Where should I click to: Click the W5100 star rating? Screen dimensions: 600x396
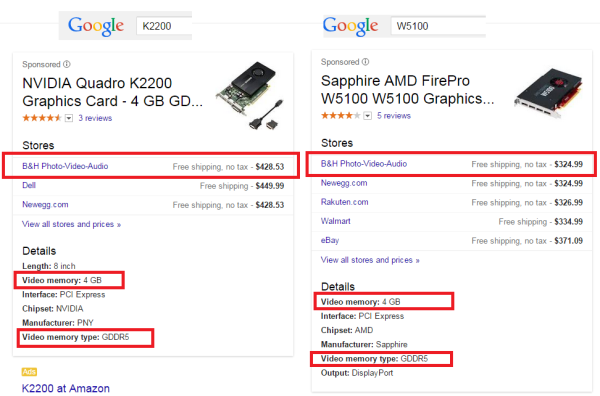click(x=341, y=116)
